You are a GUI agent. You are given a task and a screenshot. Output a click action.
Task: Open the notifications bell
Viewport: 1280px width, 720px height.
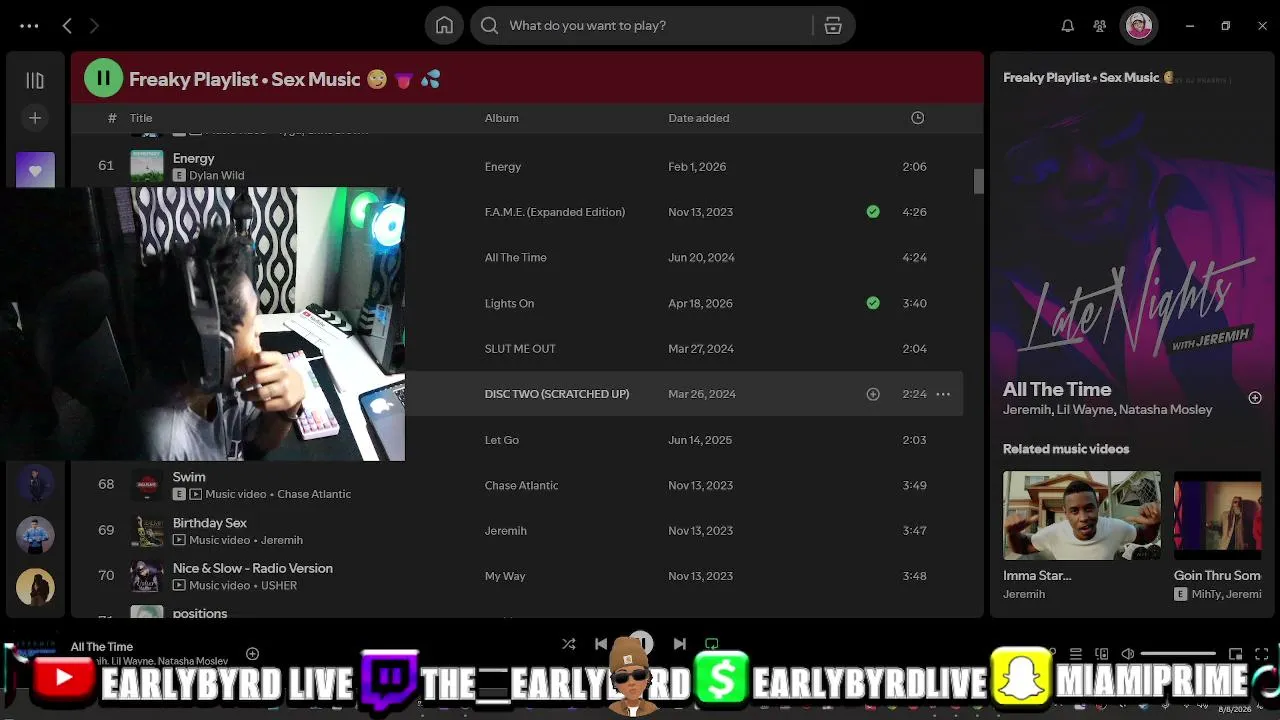coord(1068,26)
